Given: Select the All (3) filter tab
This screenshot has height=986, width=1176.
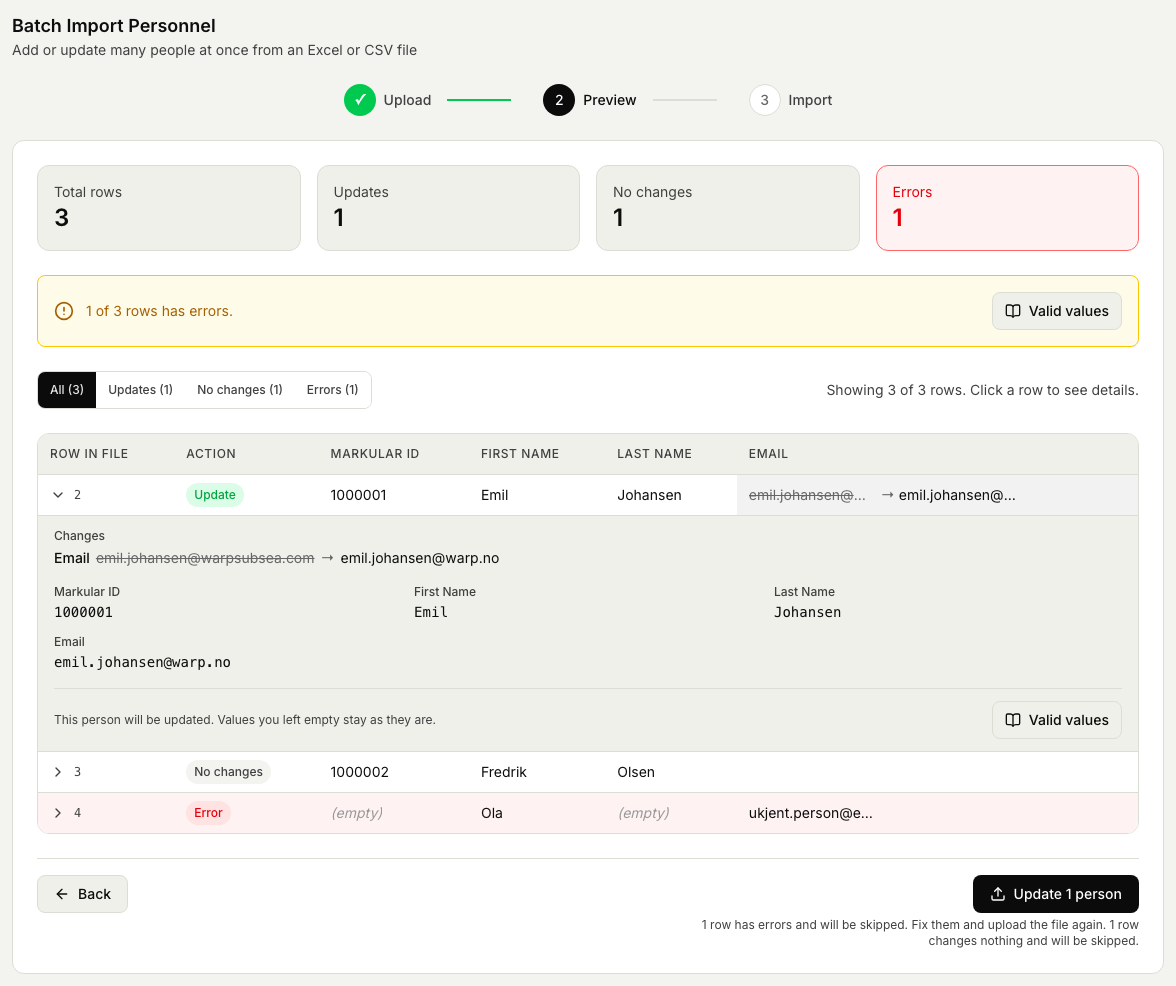Looking at the screenshot, I should coord(67,390).
